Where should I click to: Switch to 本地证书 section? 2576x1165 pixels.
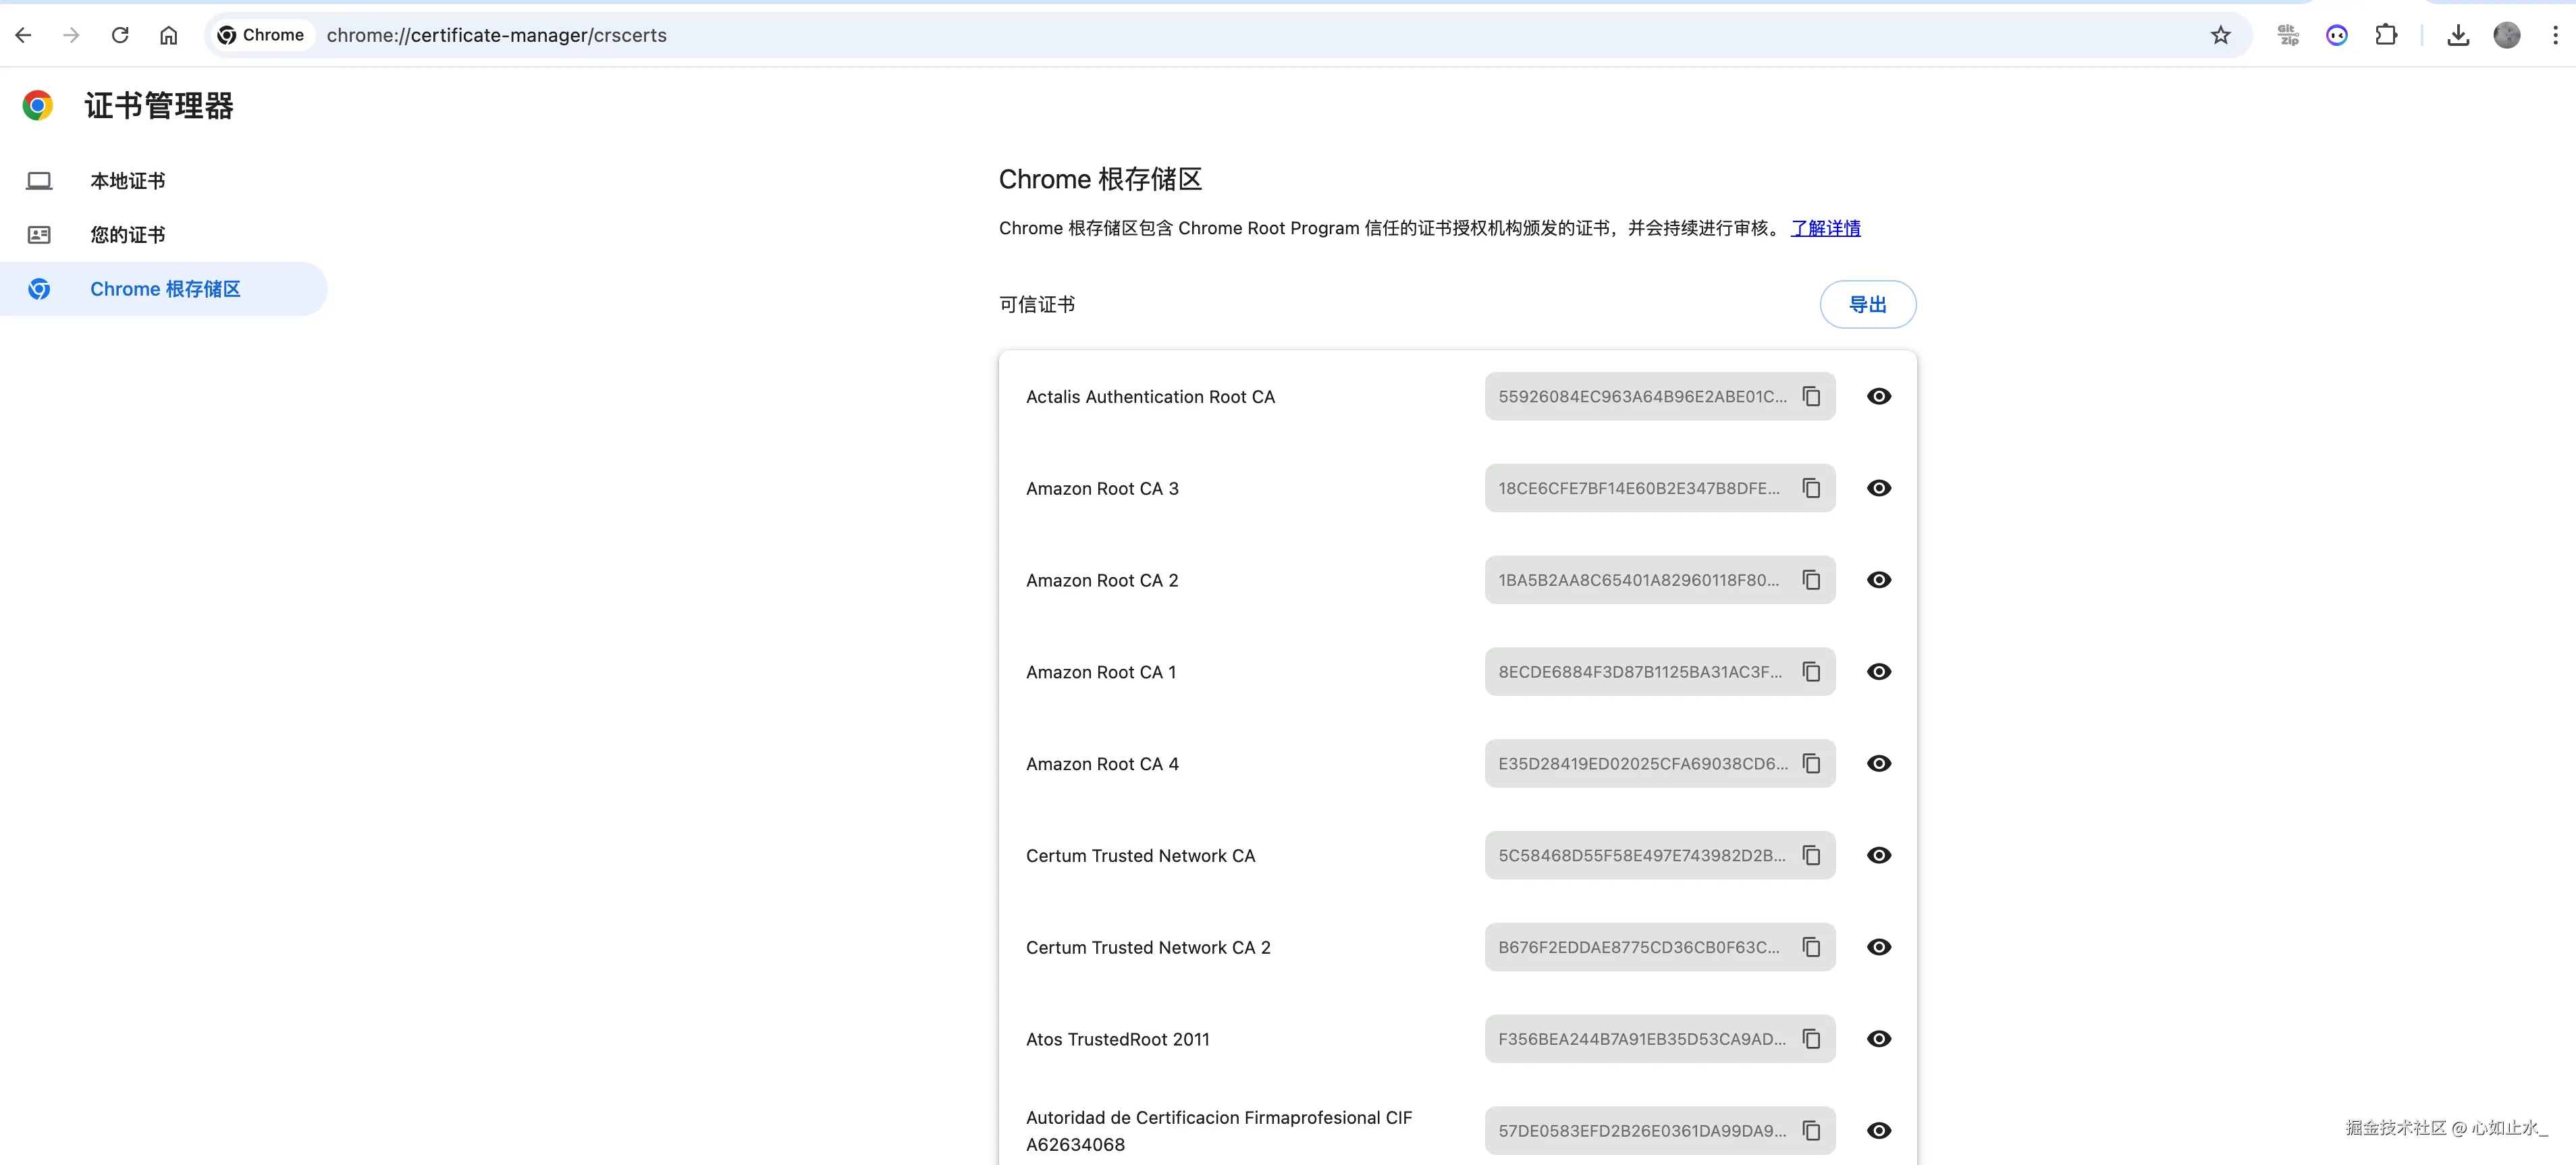tap(128, 181)
